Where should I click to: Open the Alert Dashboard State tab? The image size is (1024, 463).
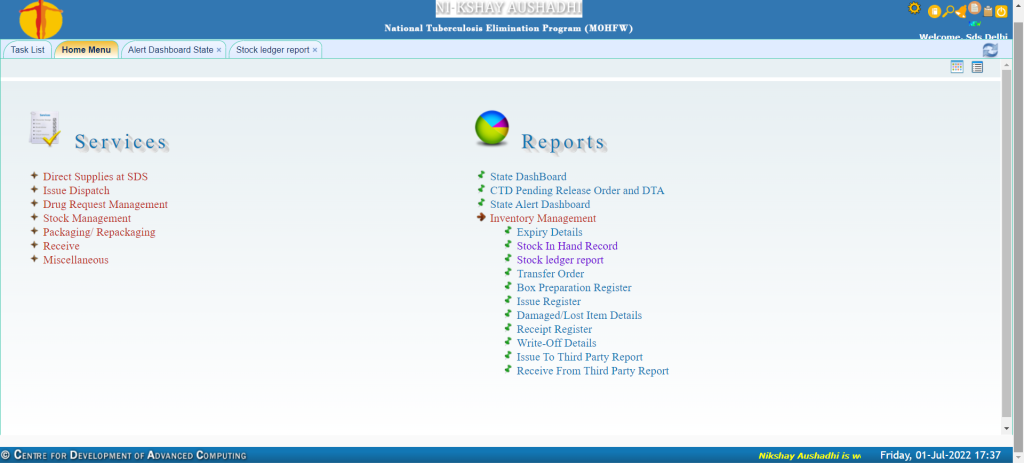click(x=170, y=50)
